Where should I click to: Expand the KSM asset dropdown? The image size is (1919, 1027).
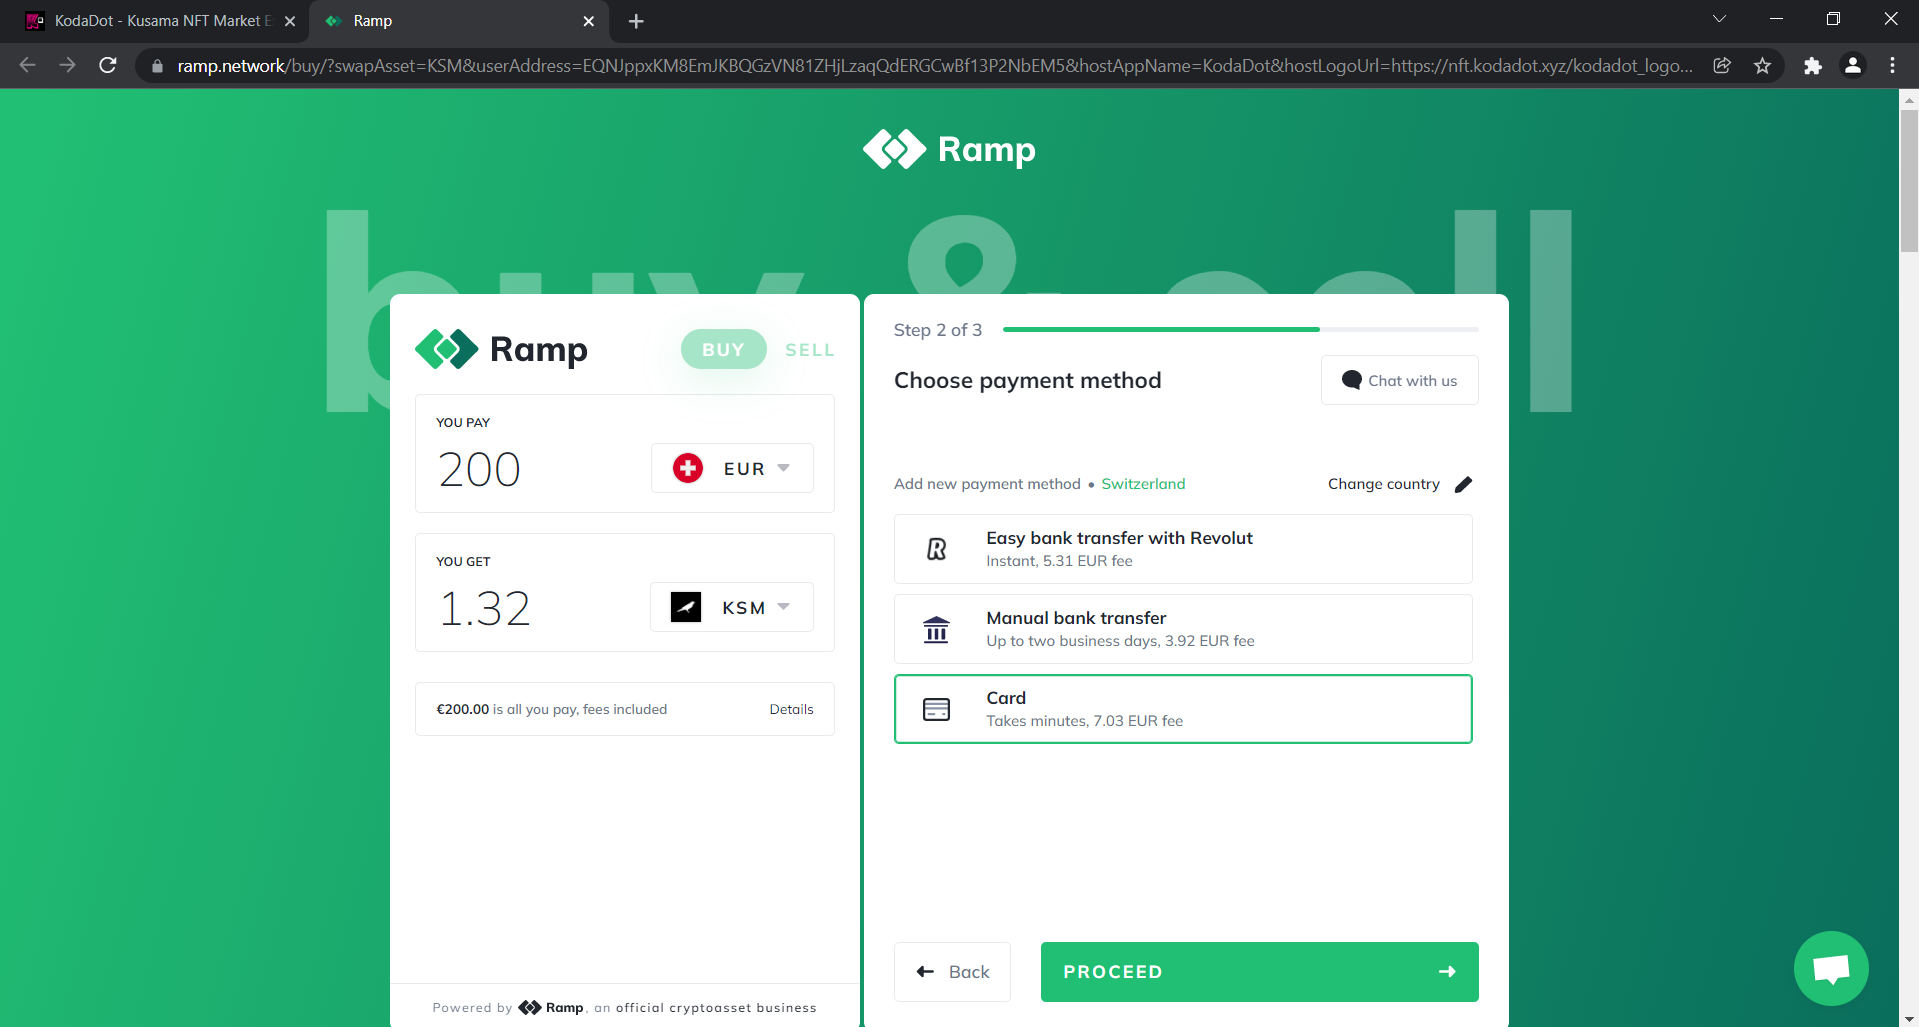[x=732, y=608]
